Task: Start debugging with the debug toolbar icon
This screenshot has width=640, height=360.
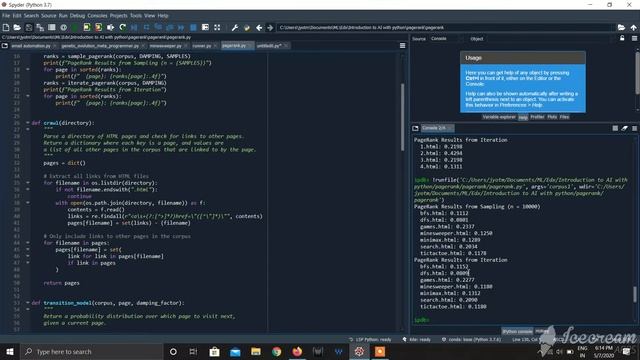Action: pos(134,27)
